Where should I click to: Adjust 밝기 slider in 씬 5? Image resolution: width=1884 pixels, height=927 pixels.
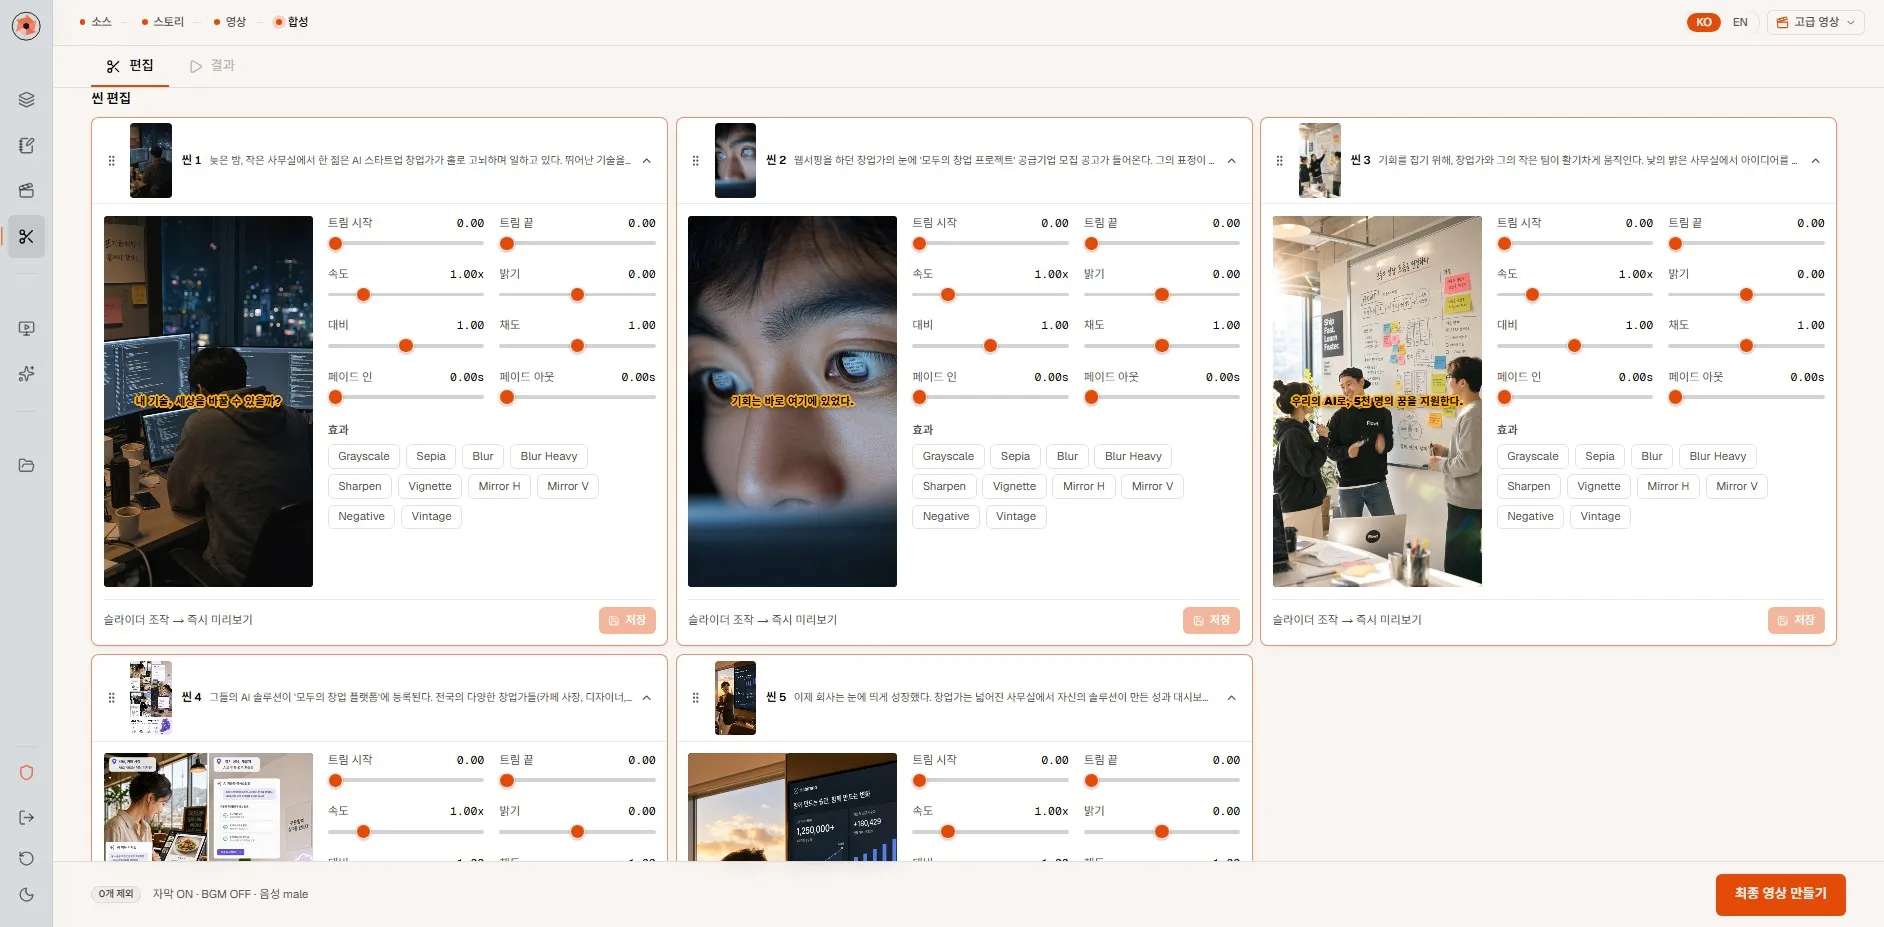tap(1162, 832)
